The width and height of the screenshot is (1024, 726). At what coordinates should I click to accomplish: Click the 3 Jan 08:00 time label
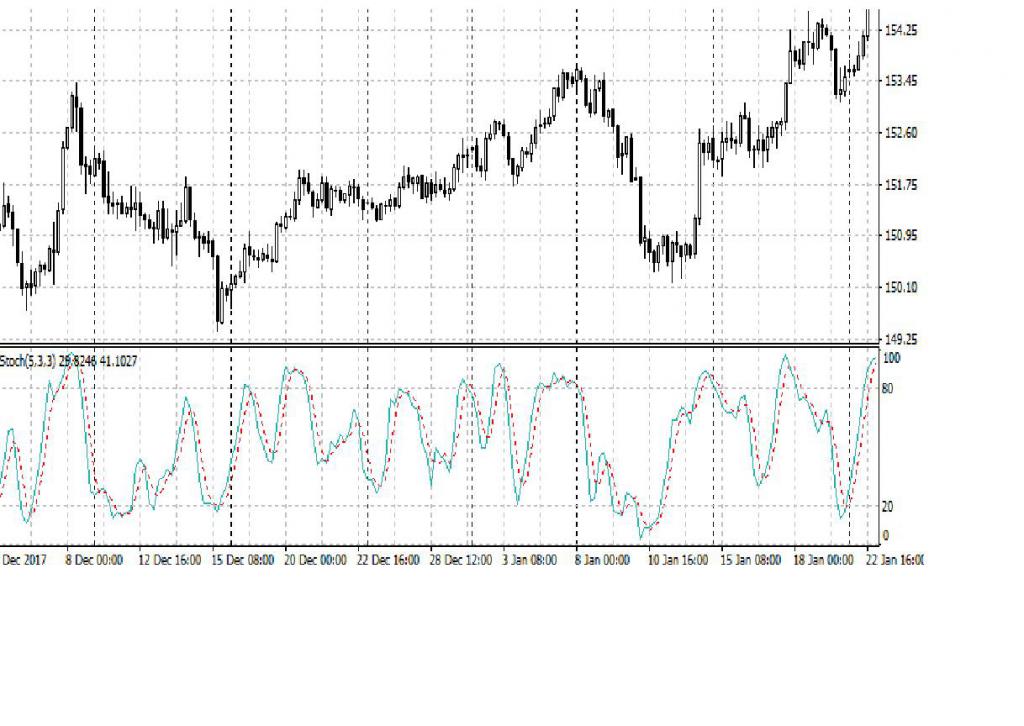pyautogui.click(x=529, y=561)
